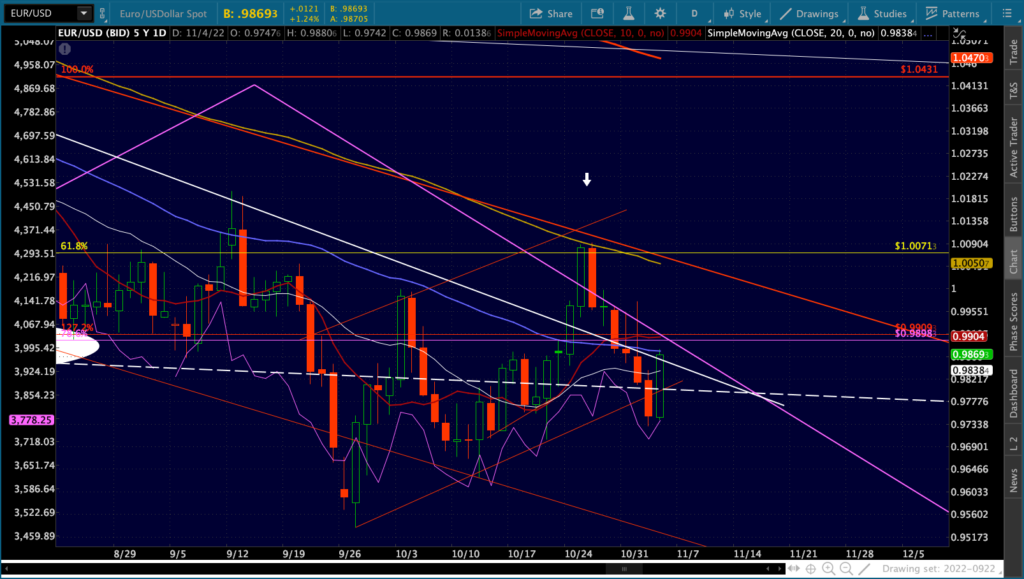This screenshot has width=1024, height=579.
Task: Click the red SimpleMovingAvg (CLOSE, 10) label
Action: pos(581,33)
